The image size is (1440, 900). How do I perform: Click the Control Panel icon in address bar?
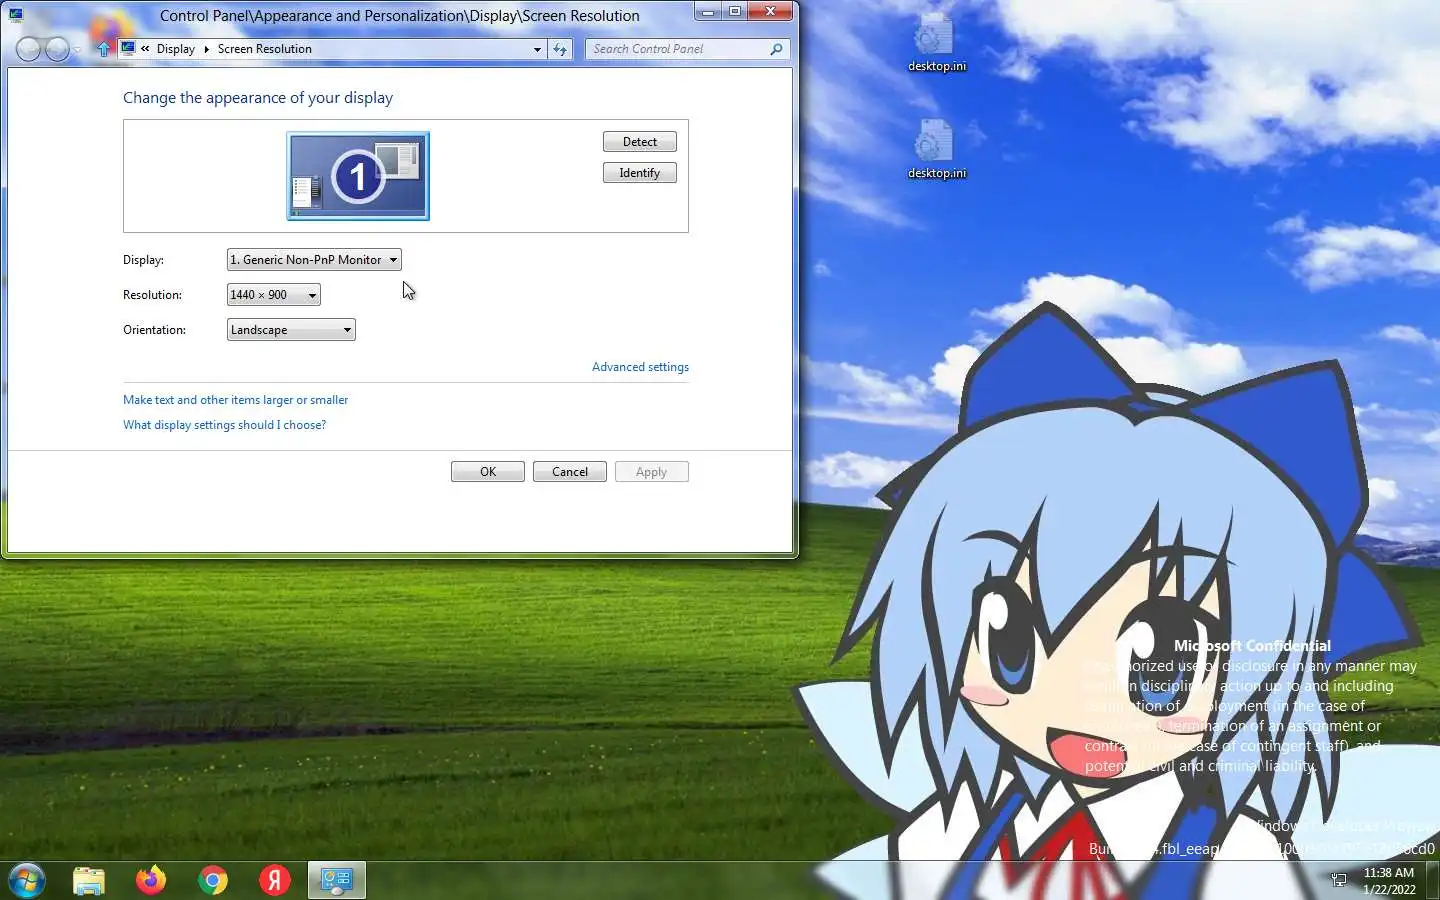[x=128, y=48]
